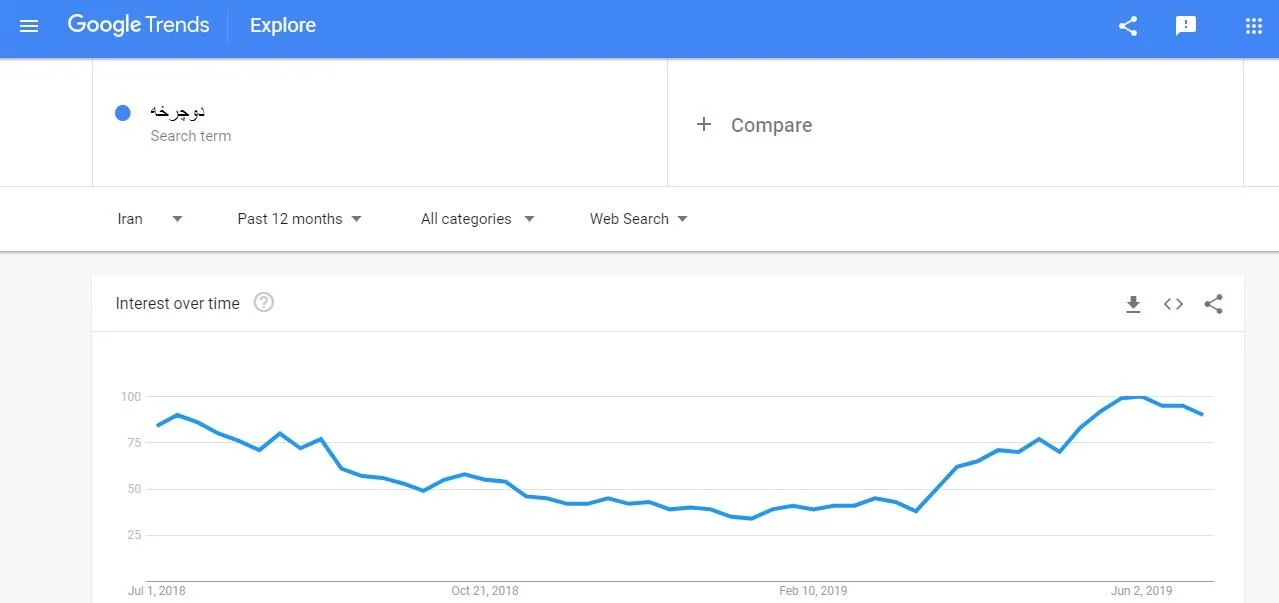The height and width of the screenshot is (603, 1279).
Task: Click the share icon in header
Action: coord(1128,27)
